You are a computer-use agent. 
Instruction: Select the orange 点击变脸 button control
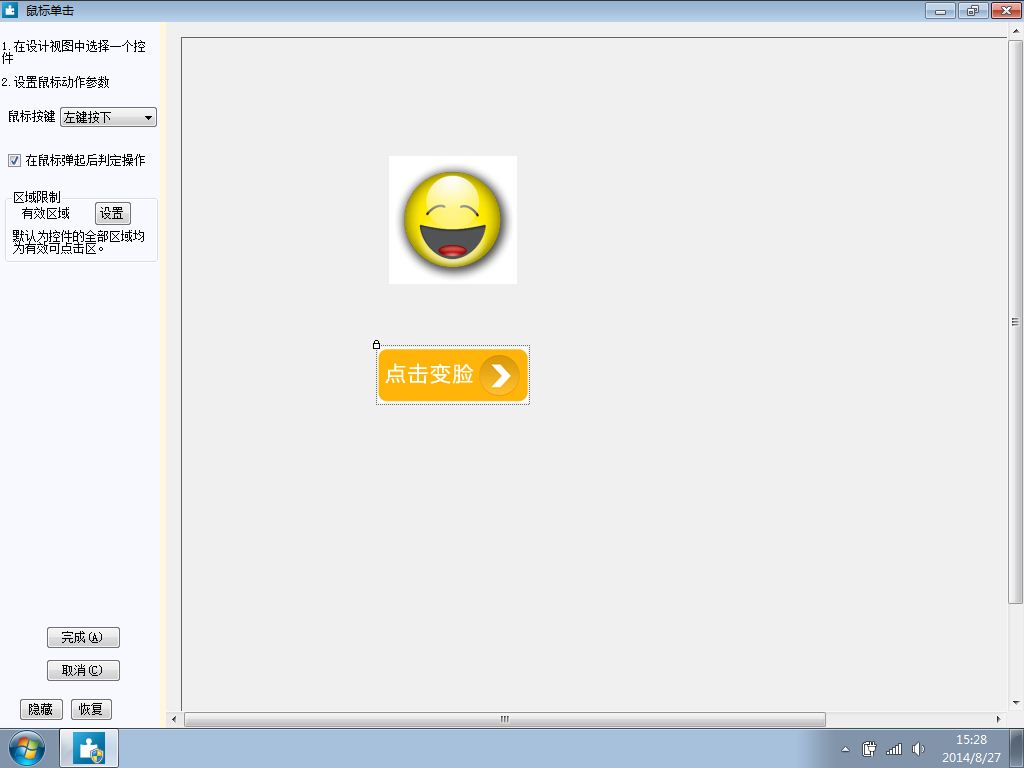click(x=453, y=375)
